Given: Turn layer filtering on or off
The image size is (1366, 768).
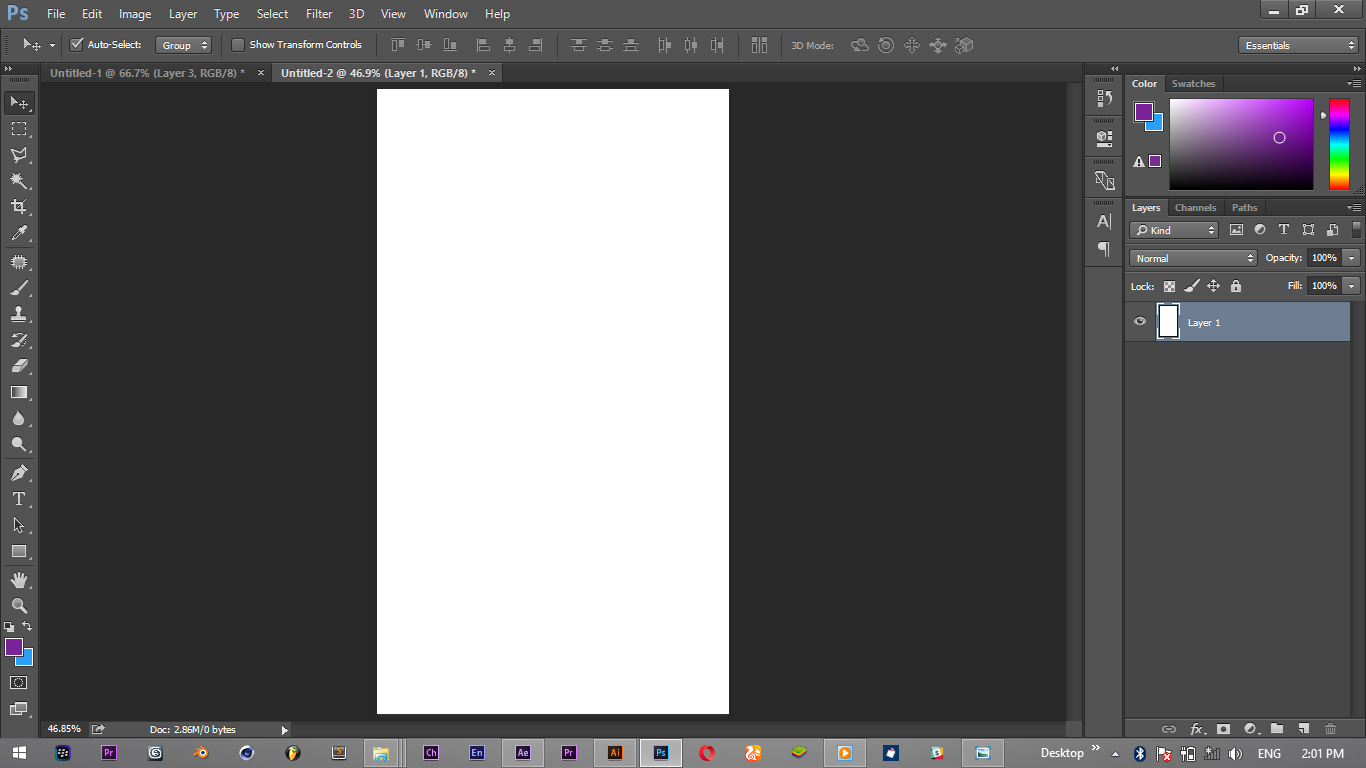Looking at the screenshot, I should (1357, 230).
